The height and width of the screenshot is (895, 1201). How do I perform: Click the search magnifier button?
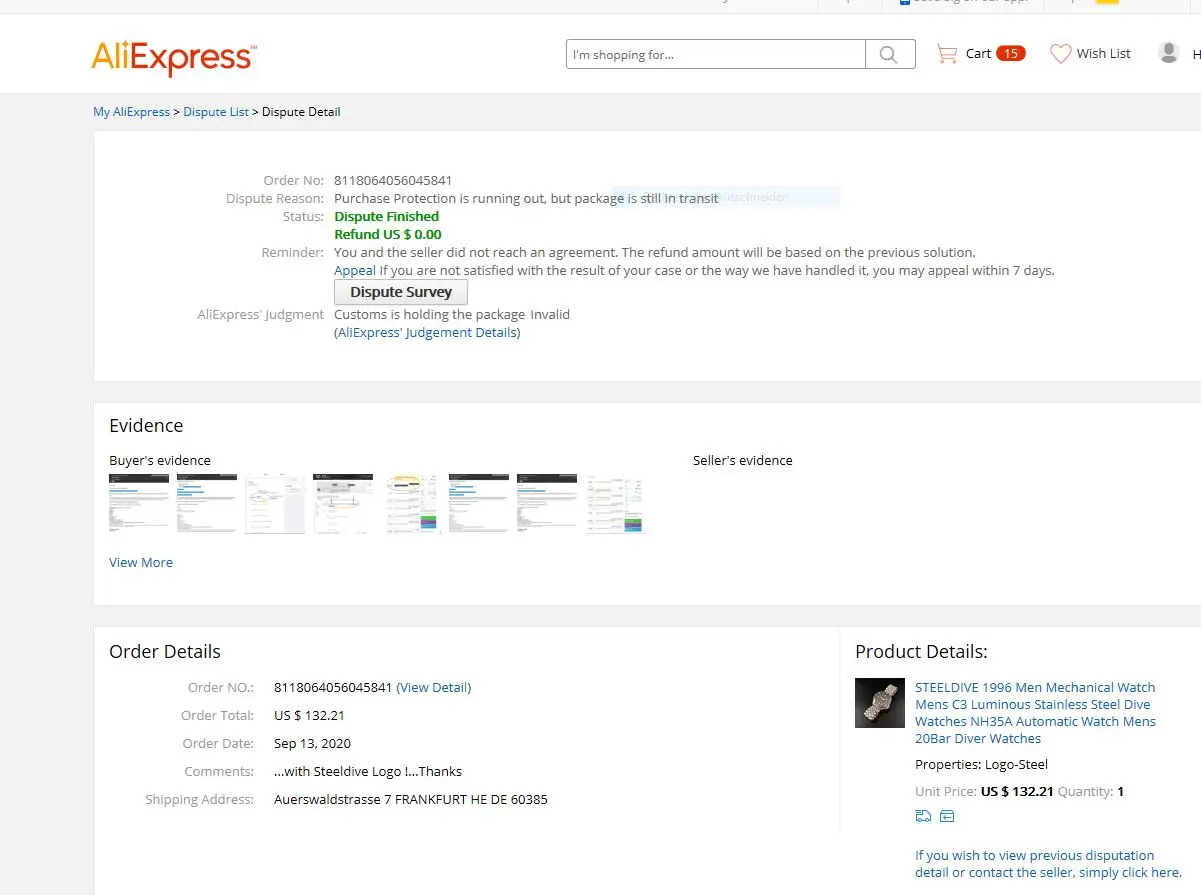coord(890,54)
